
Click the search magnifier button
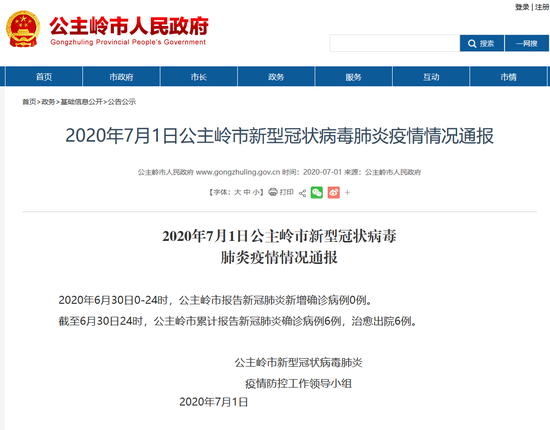(482, 43)
